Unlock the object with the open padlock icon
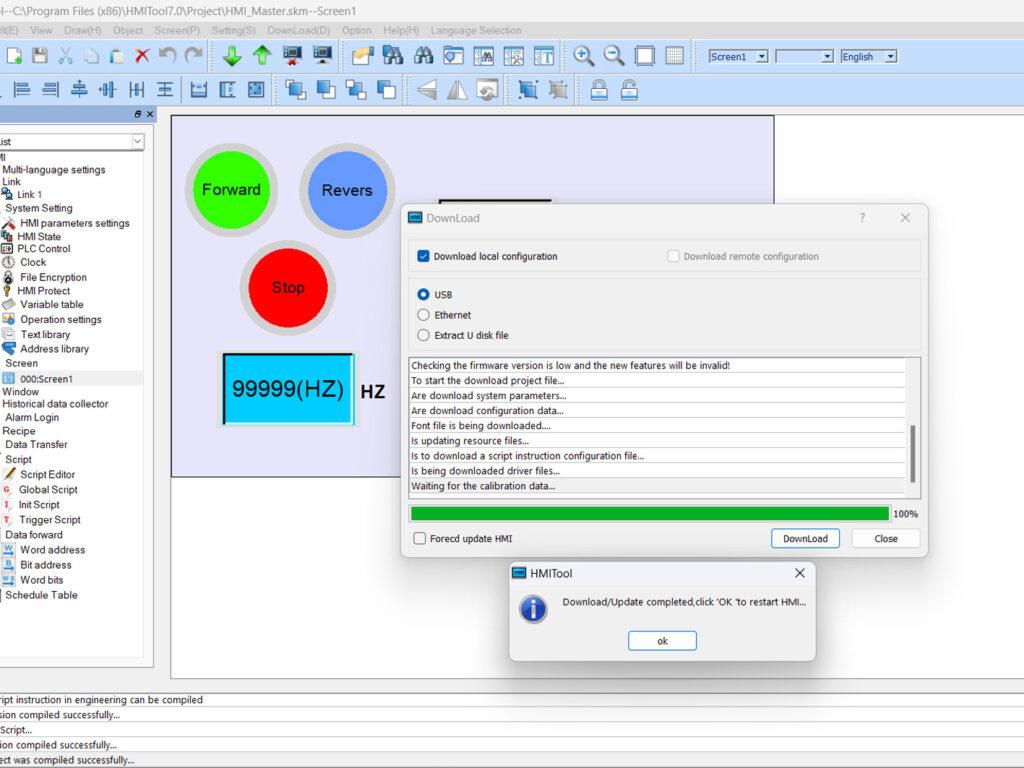The height and width of the screenshot is (768, 1024). click(x=629, y=89)
